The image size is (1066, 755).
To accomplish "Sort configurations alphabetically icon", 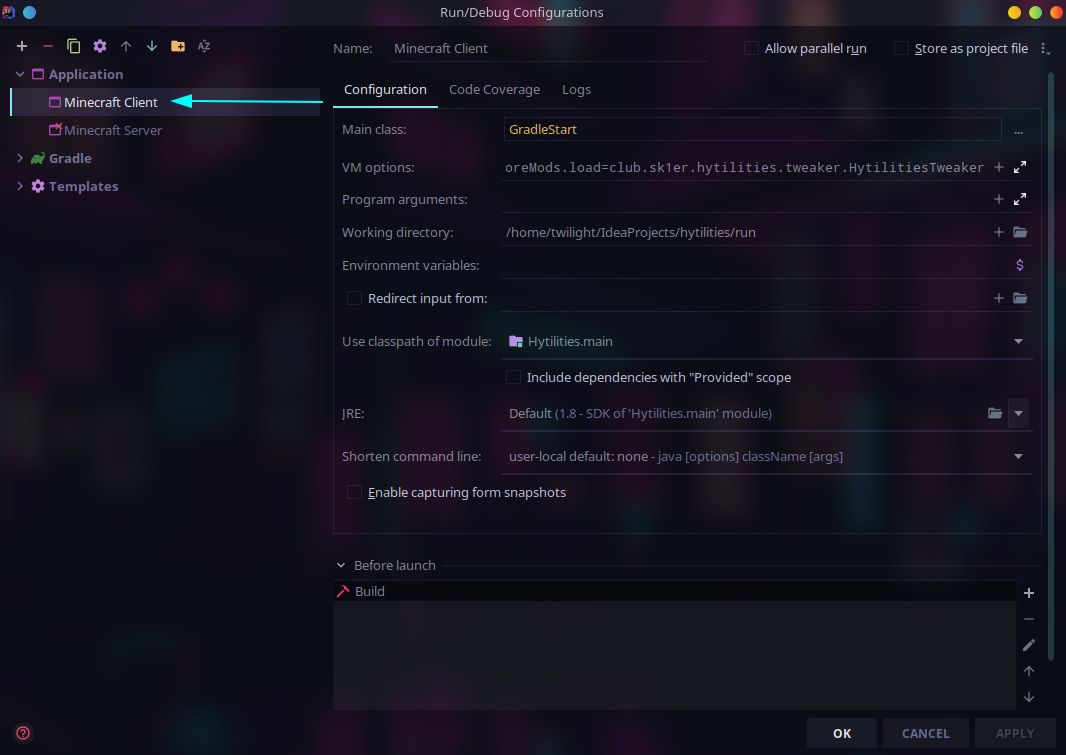I will (x=204, y=46).
